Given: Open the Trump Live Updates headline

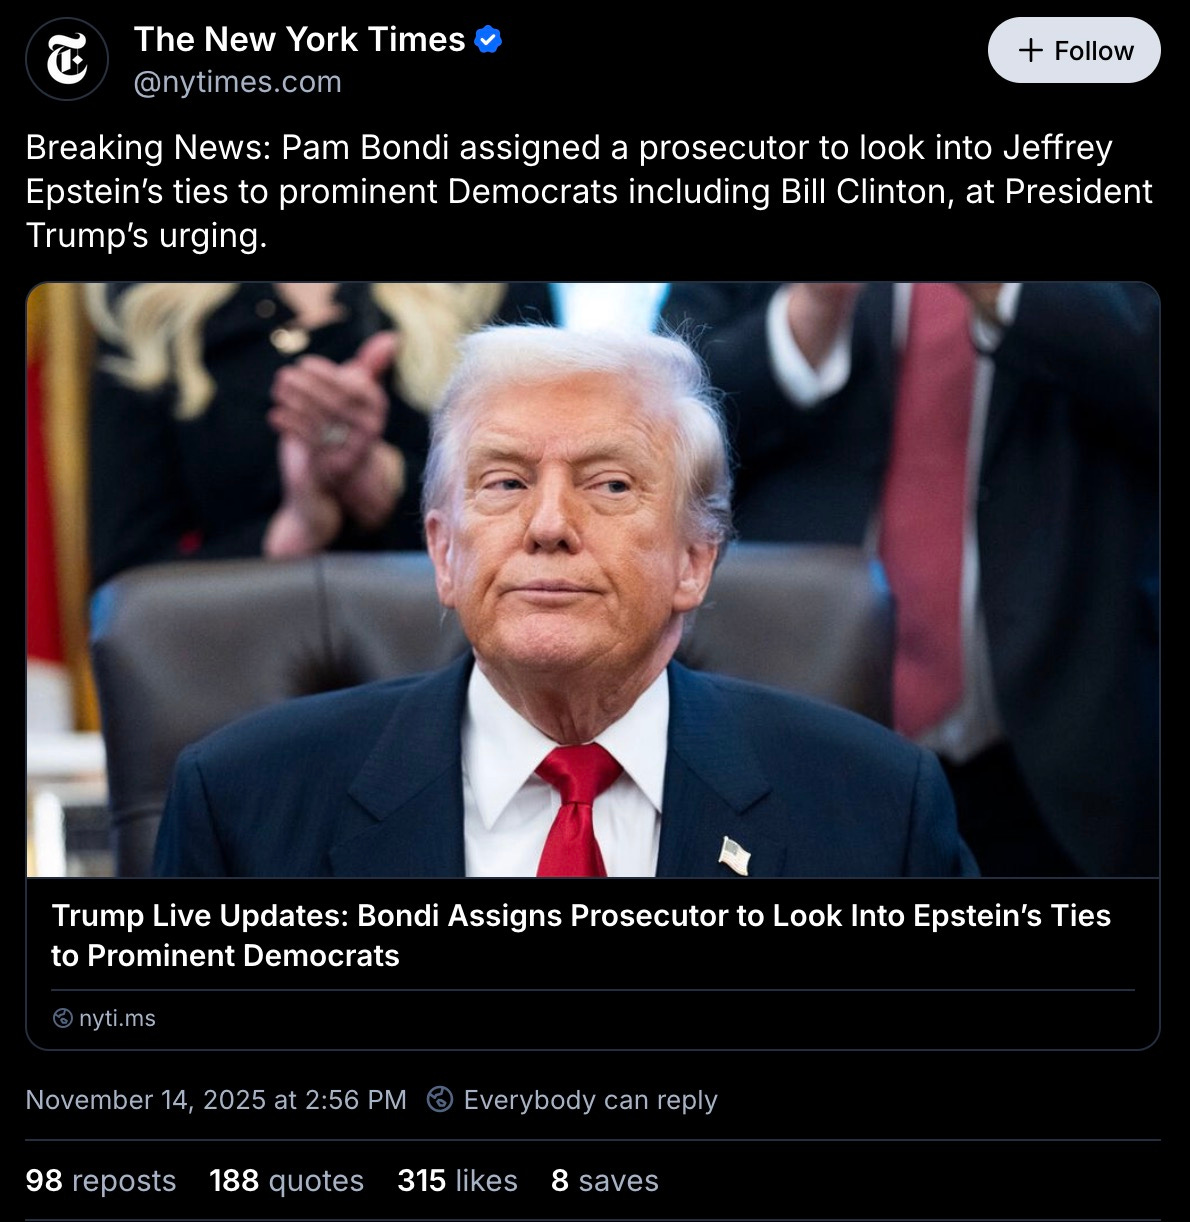Looking at the screenshot, I should tap(581, 935).
